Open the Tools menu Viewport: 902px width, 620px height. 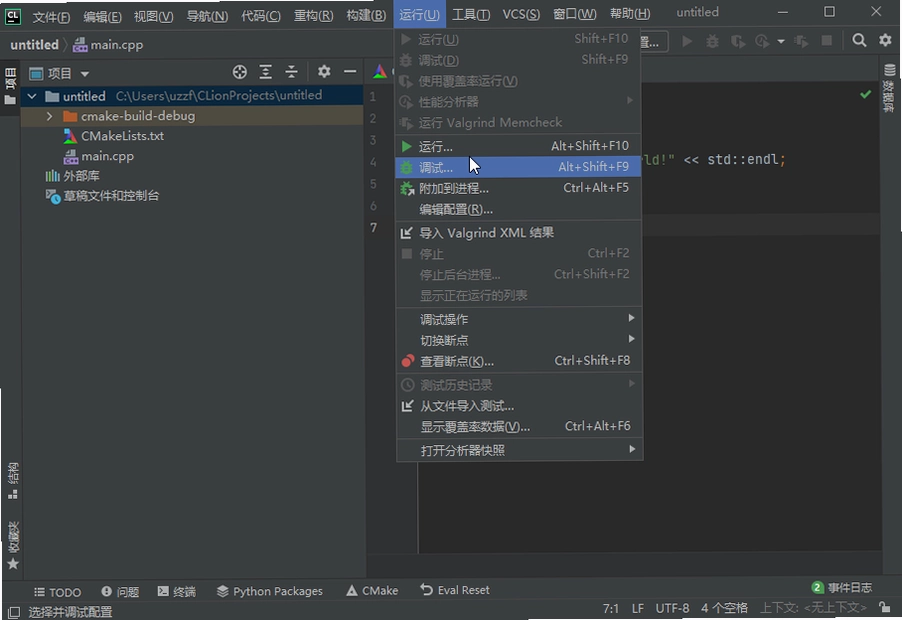pyautogui.click(x=471, y=15)
